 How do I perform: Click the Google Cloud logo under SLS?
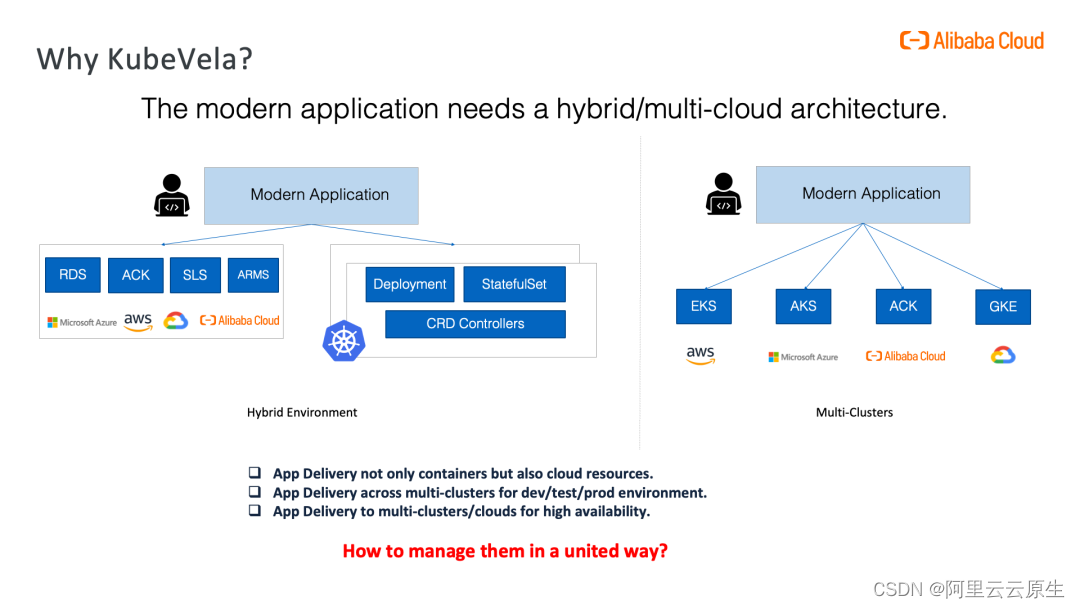[176, 321]
